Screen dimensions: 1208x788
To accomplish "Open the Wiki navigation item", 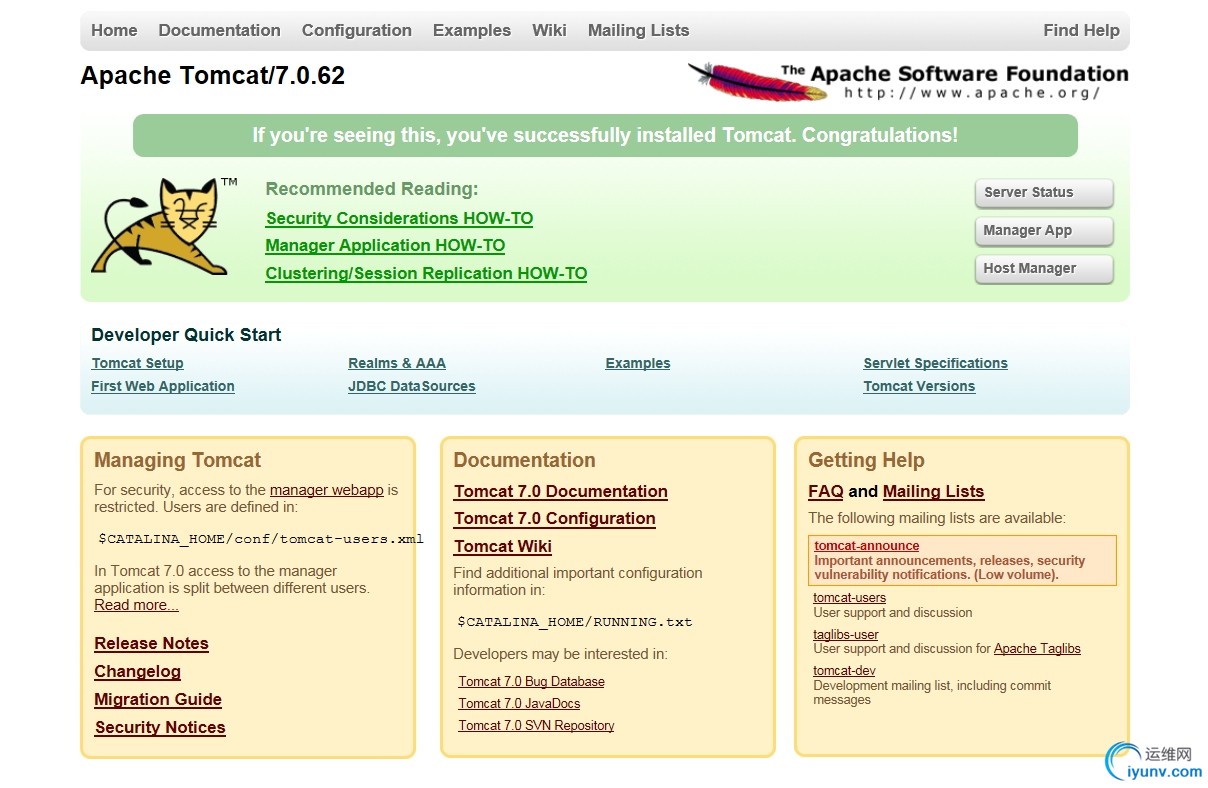I will (x=549, y=30).
